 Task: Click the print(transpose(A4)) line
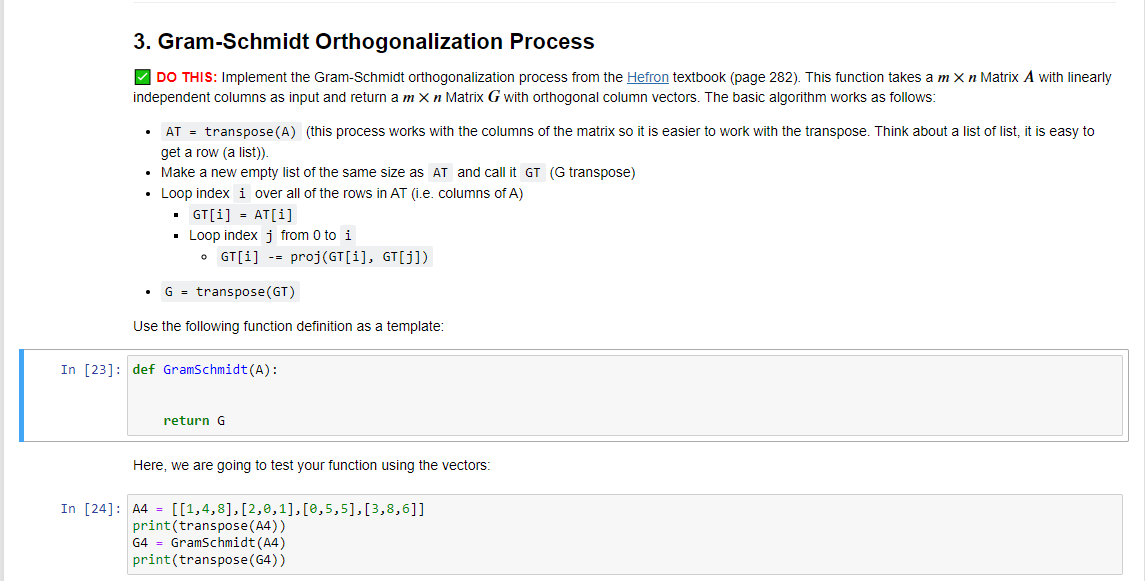[209, 526]
